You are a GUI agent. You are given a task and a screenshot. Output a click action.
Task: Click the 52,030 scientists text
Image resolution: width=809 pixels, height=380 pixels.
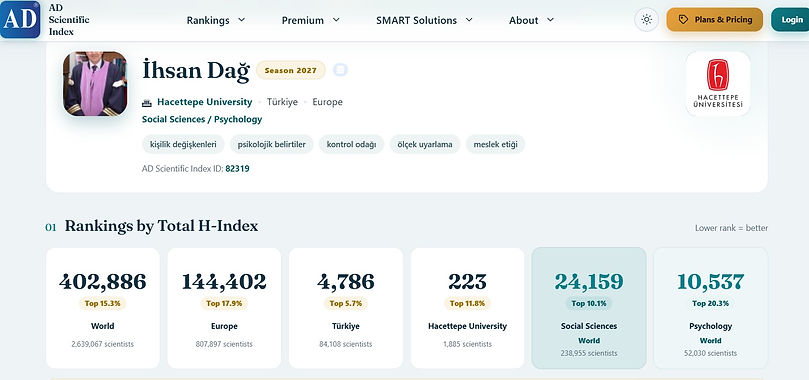[710, 353]
